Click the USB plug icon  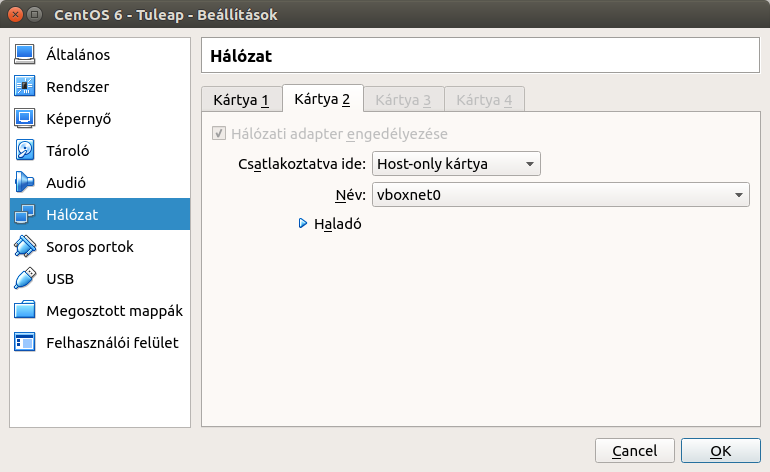pos(25,278)
